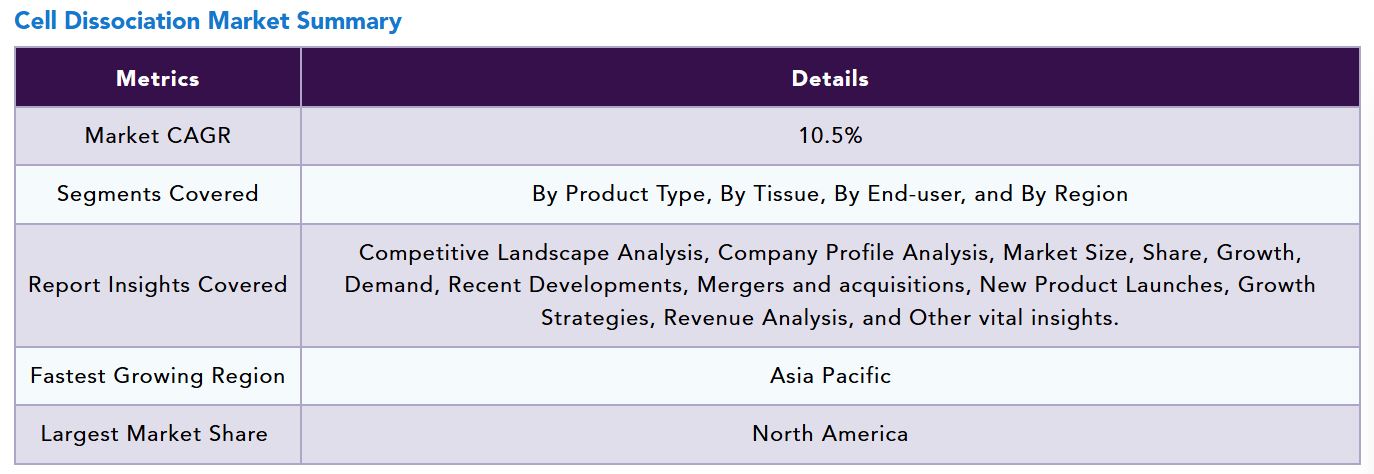This screenshot has width=1374, height=474.
Task: Select the 10.5% value cell
Action: pos(830,136)
